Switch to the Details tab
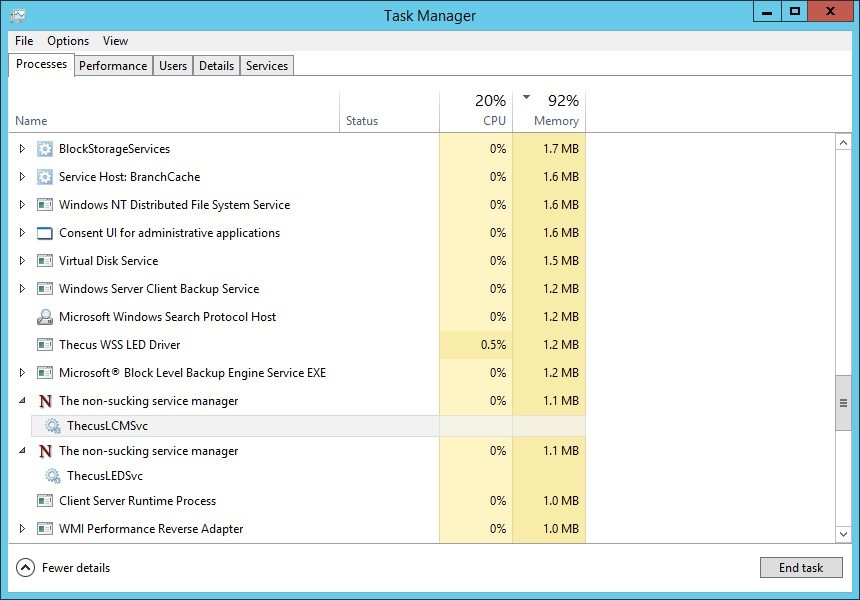 point(216,65)
